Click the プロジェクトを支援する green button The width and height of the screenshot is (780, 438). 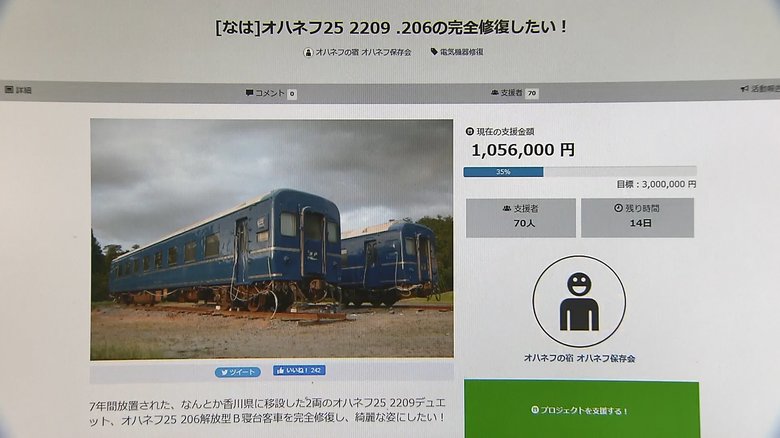click(x=582, y=410)
